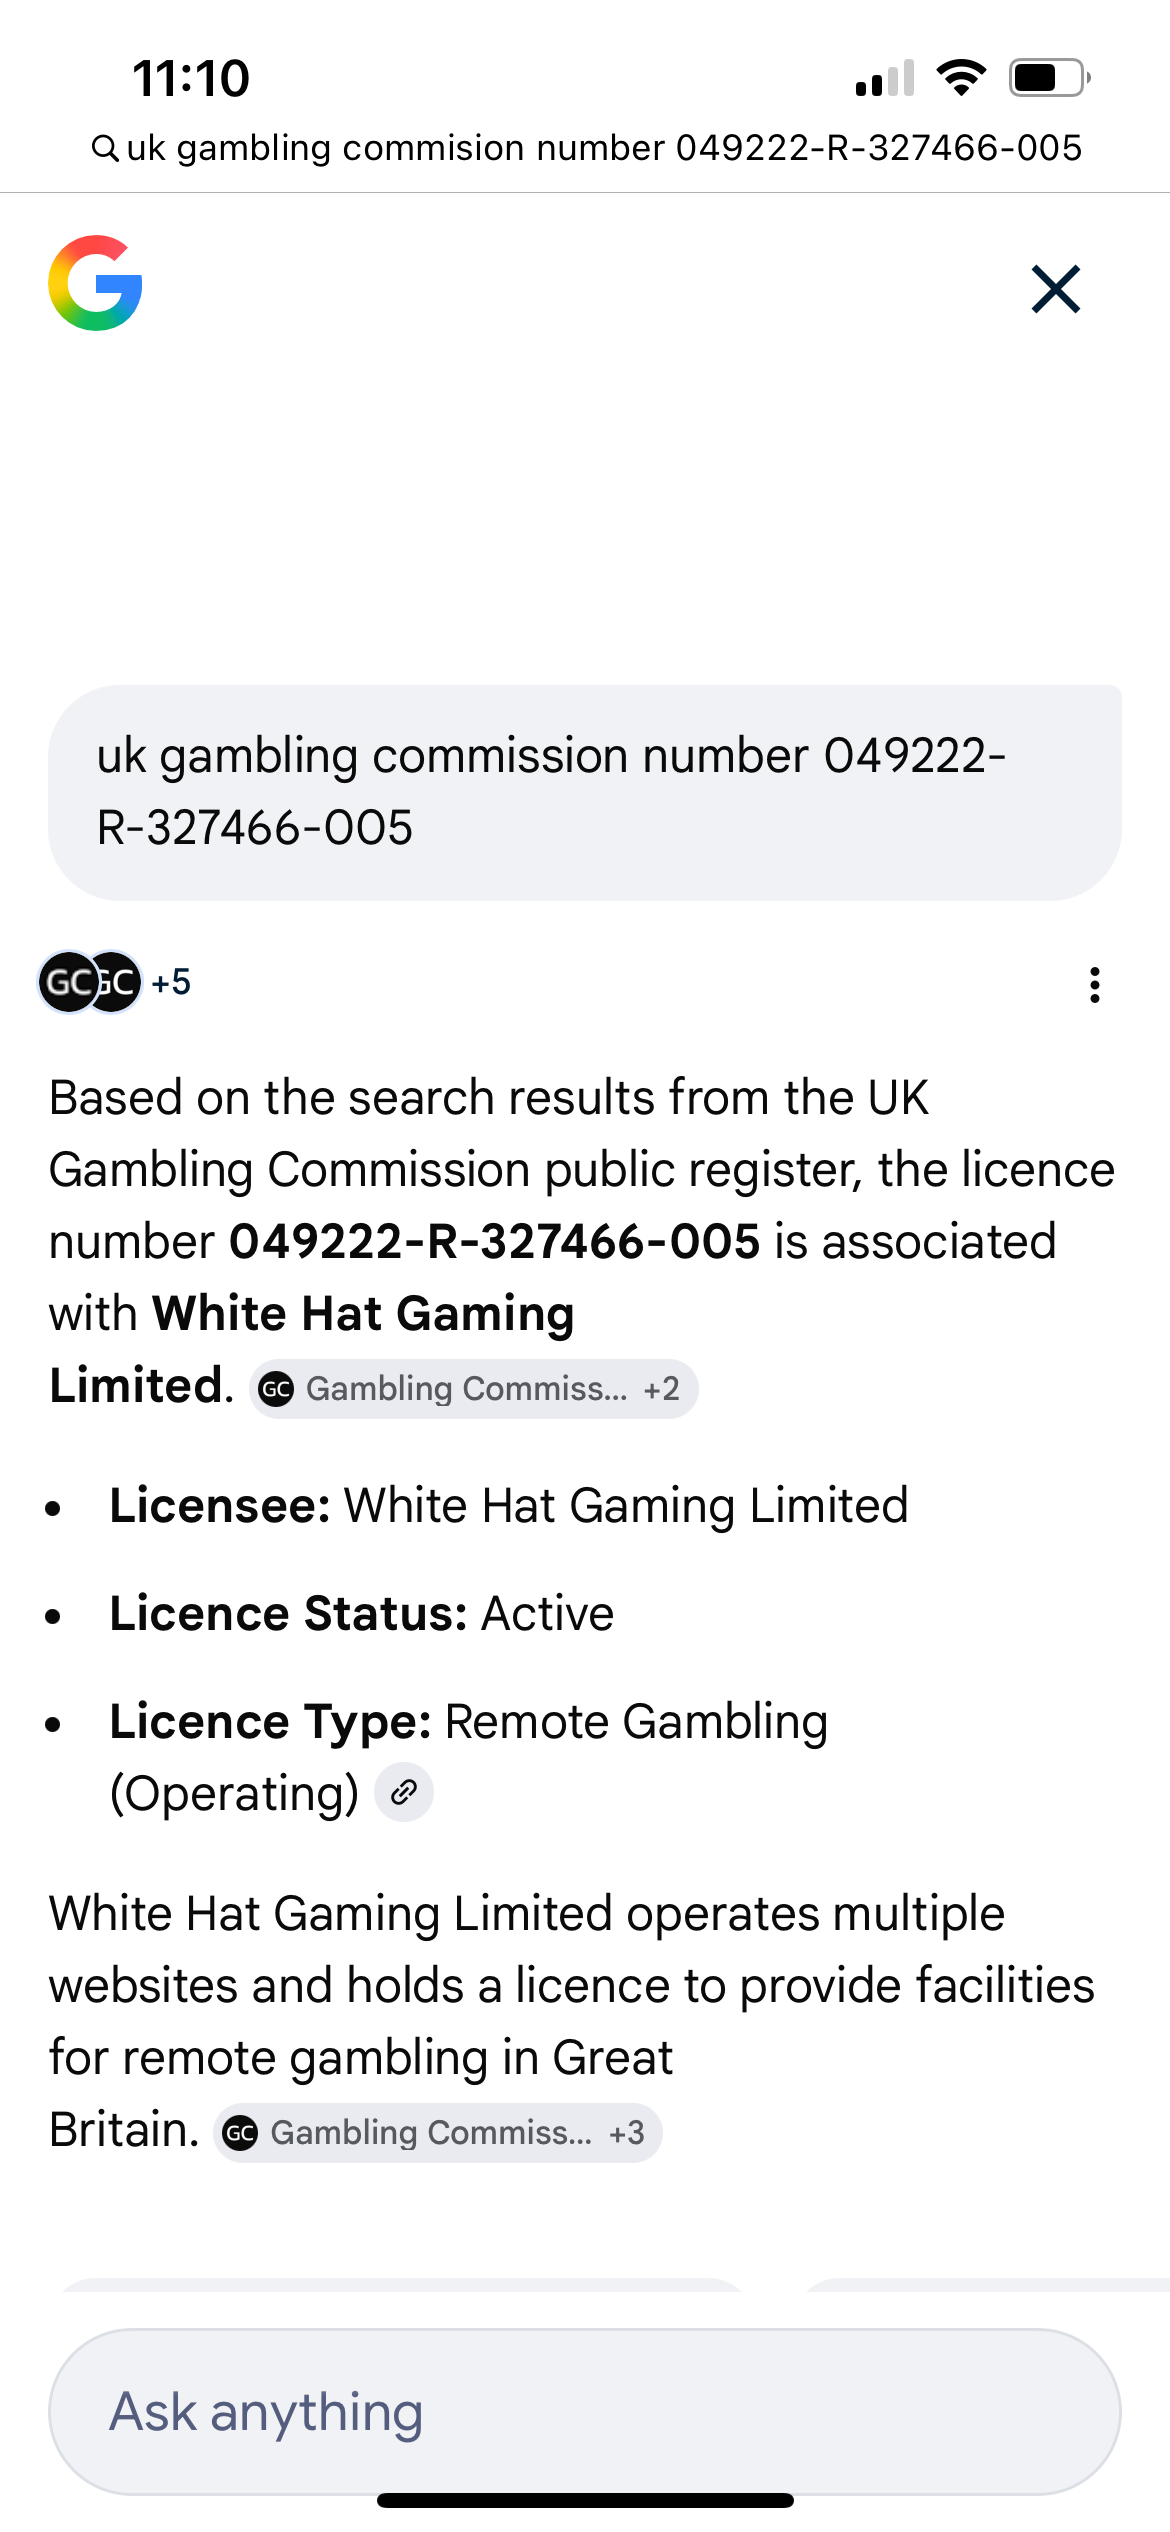1170x2532 pixels.
Task: Tap the first suggestion card below the answer
Action: coord(400,2284)
